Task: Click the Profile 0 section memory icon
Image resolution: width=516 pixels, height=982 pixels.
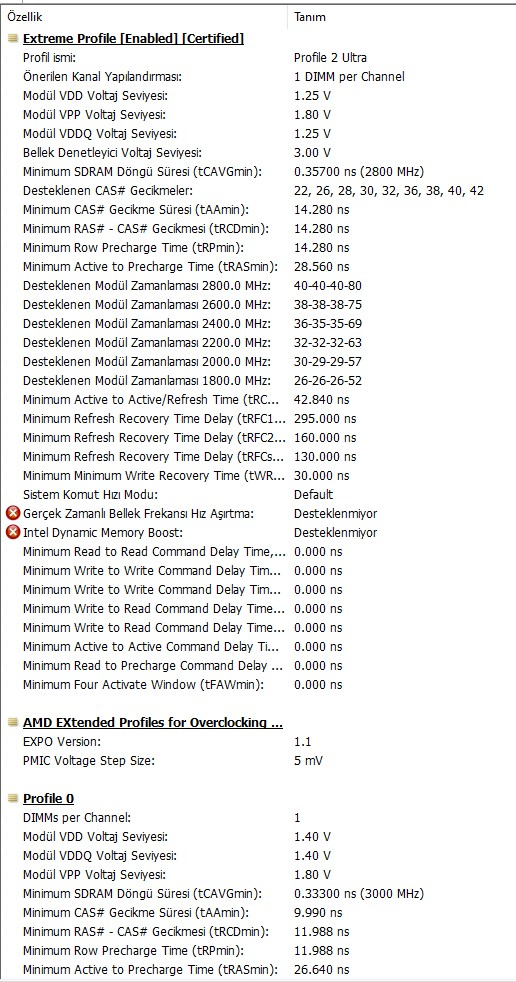Action: (13, 799)
